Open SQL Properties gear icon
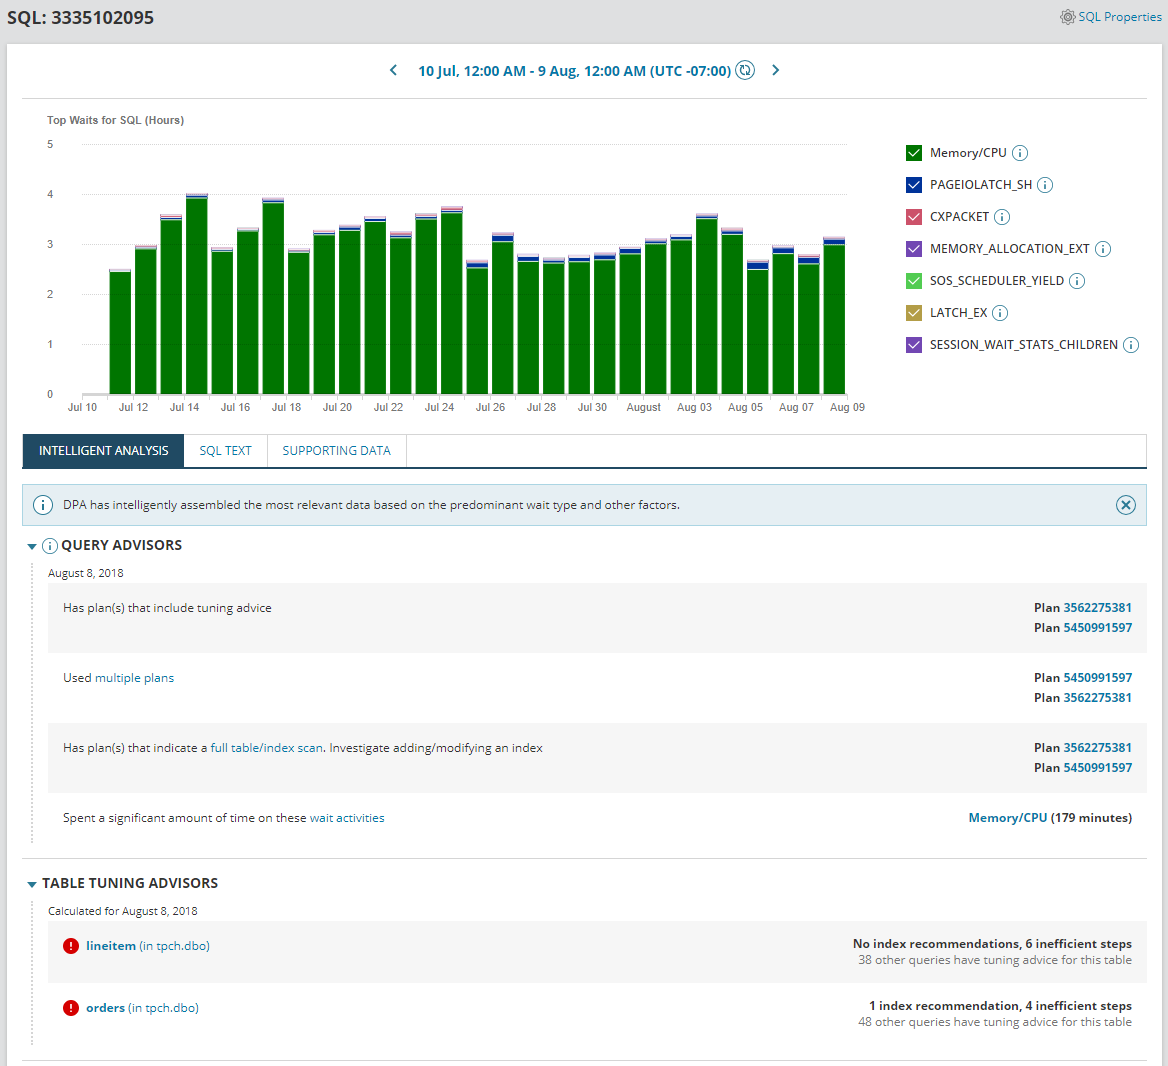This screenshot has height=1066, width=1168. pyautogui.click(x=1067, y=17)
